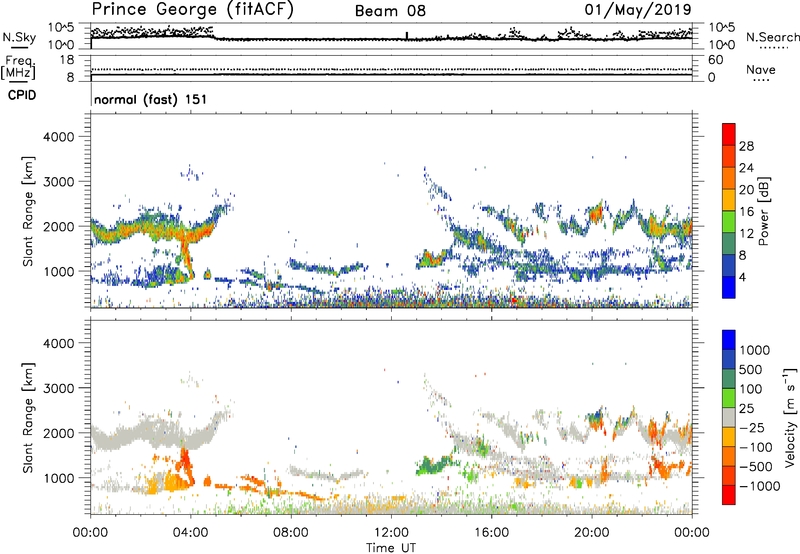
Task: Click the '04:00' time tick label
Action: 190,533
